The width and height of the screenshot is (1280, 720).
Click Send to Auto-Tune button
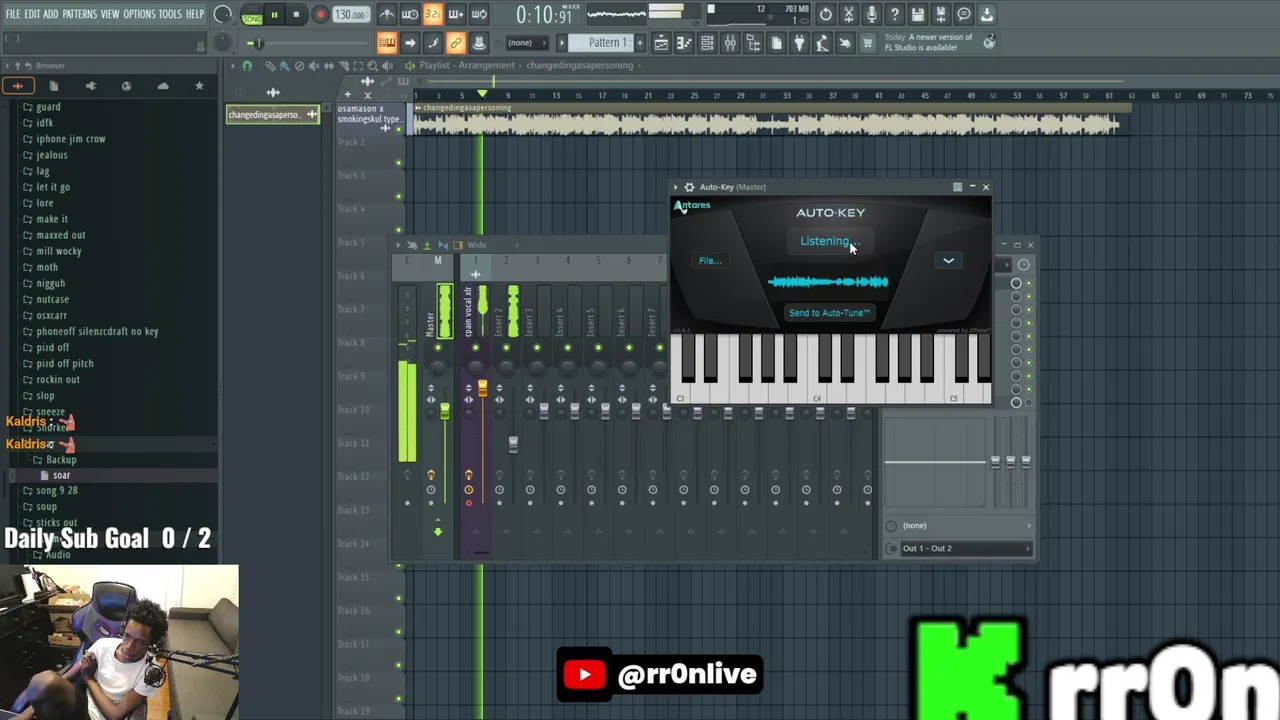coord(829,313)
